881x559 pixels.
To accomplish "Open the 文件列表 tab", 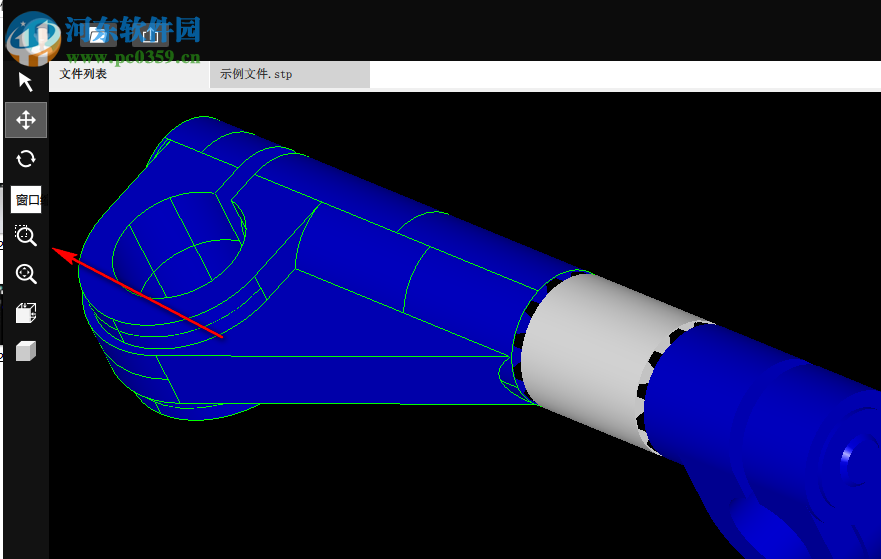I will (129, 74).
